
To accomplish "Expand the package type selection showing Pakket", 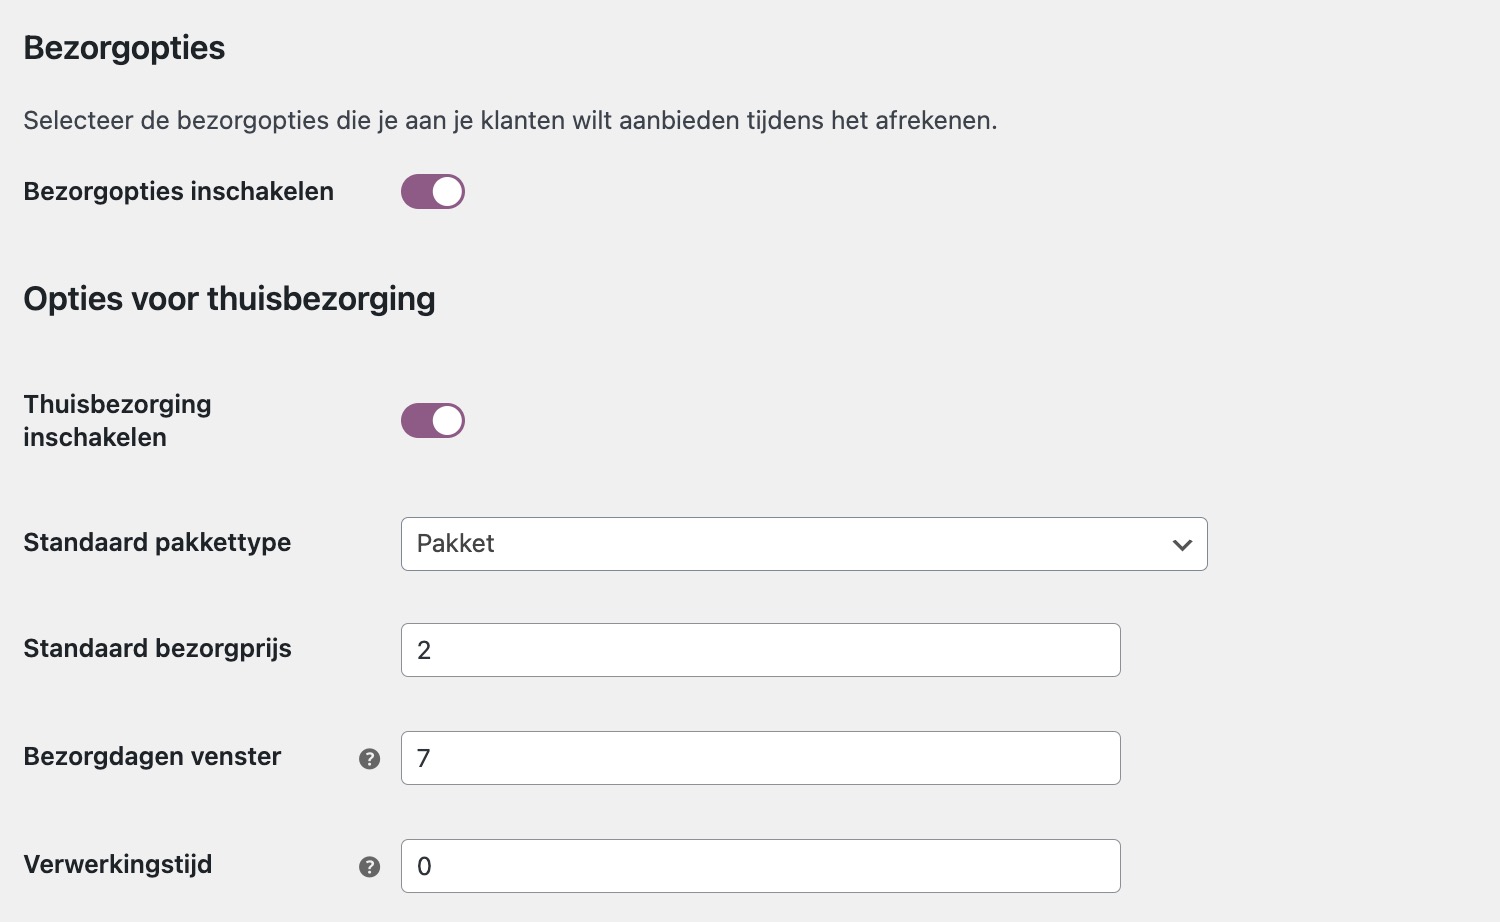I will click(x=804, y=544).
